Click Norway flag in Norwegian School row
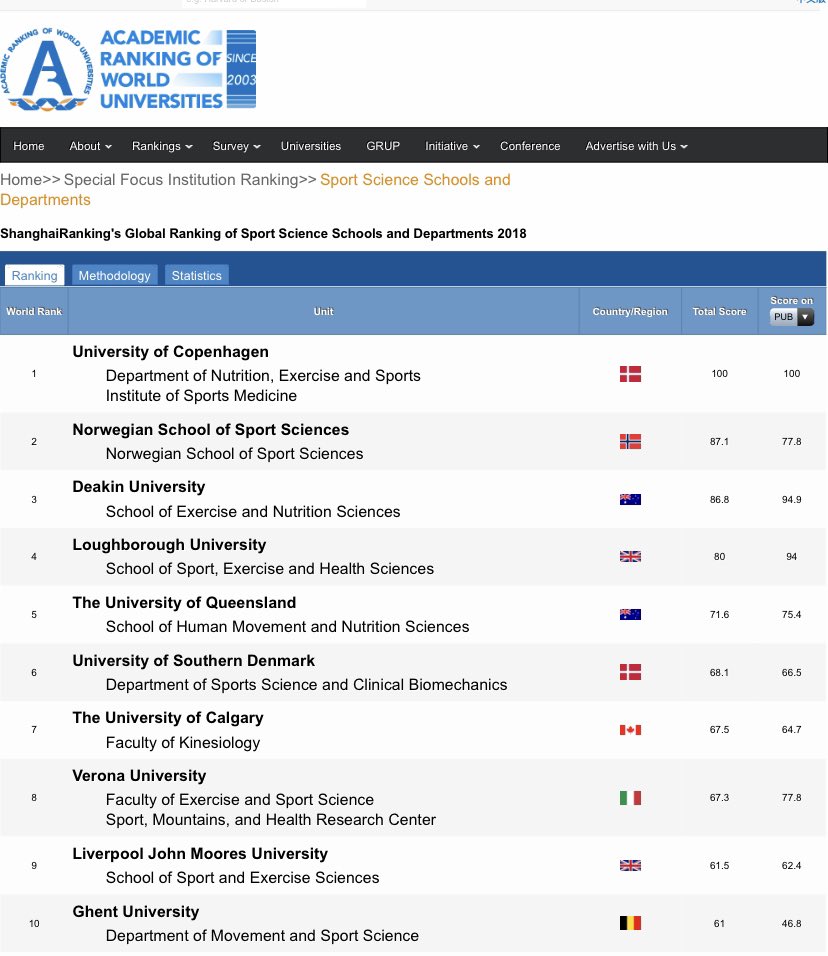The image size is (828, 956). click(630, 441)
